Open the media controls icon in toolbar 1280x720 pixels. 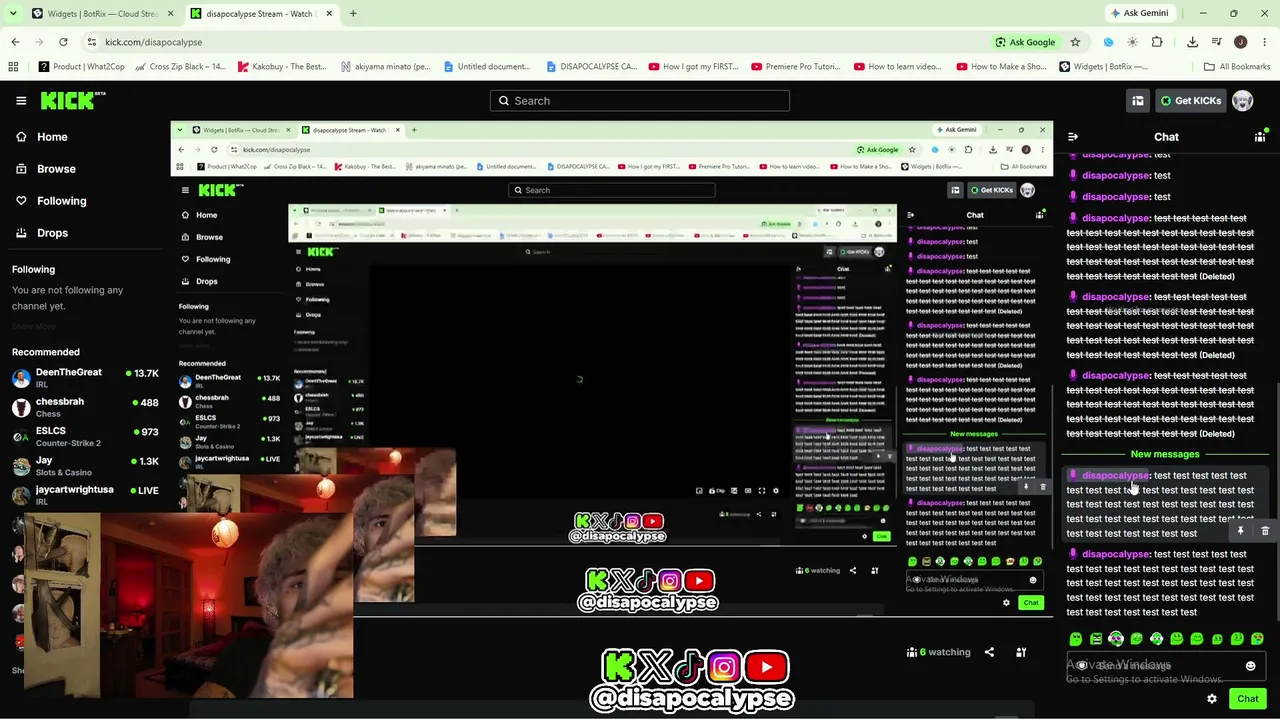coord(1216,42)
